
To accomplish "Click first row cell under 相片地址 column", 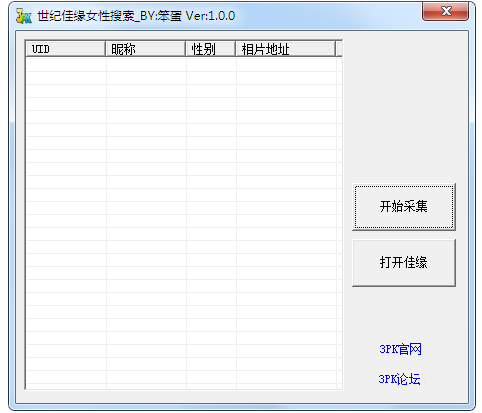I will 286,65.
